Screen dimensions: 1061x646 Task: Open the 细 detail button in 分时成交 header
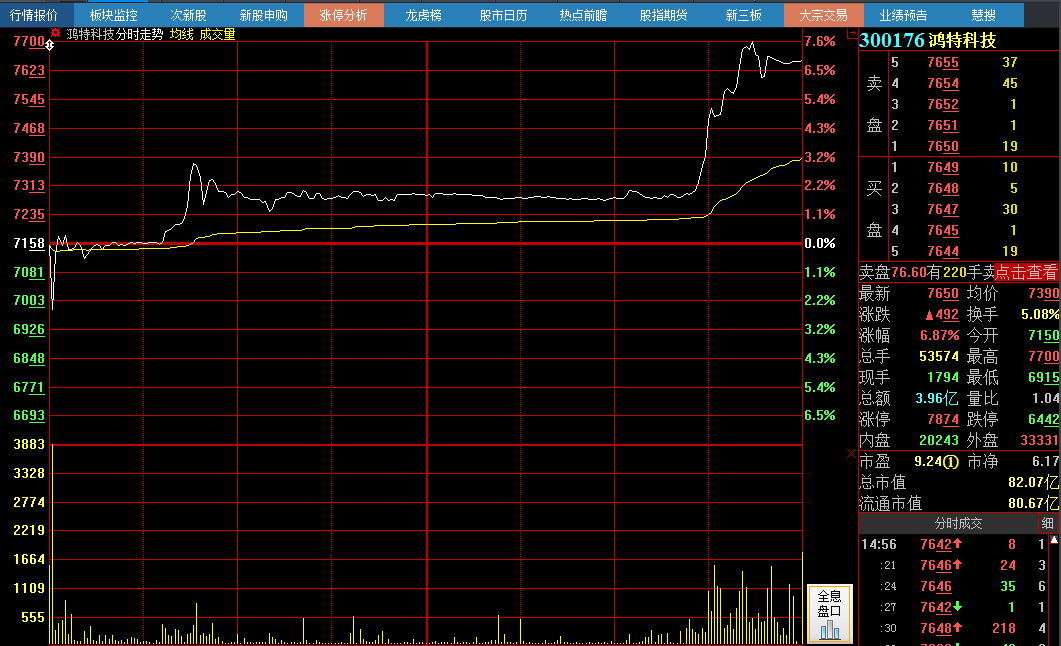click(x=1047, y=524)
